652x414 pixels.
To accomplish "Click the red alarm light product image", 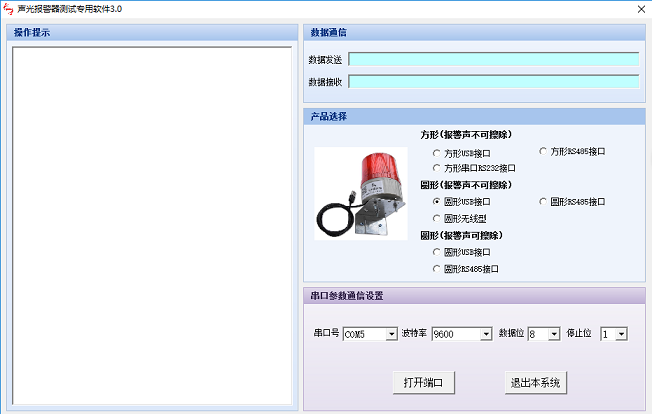I will click(361, 193).
